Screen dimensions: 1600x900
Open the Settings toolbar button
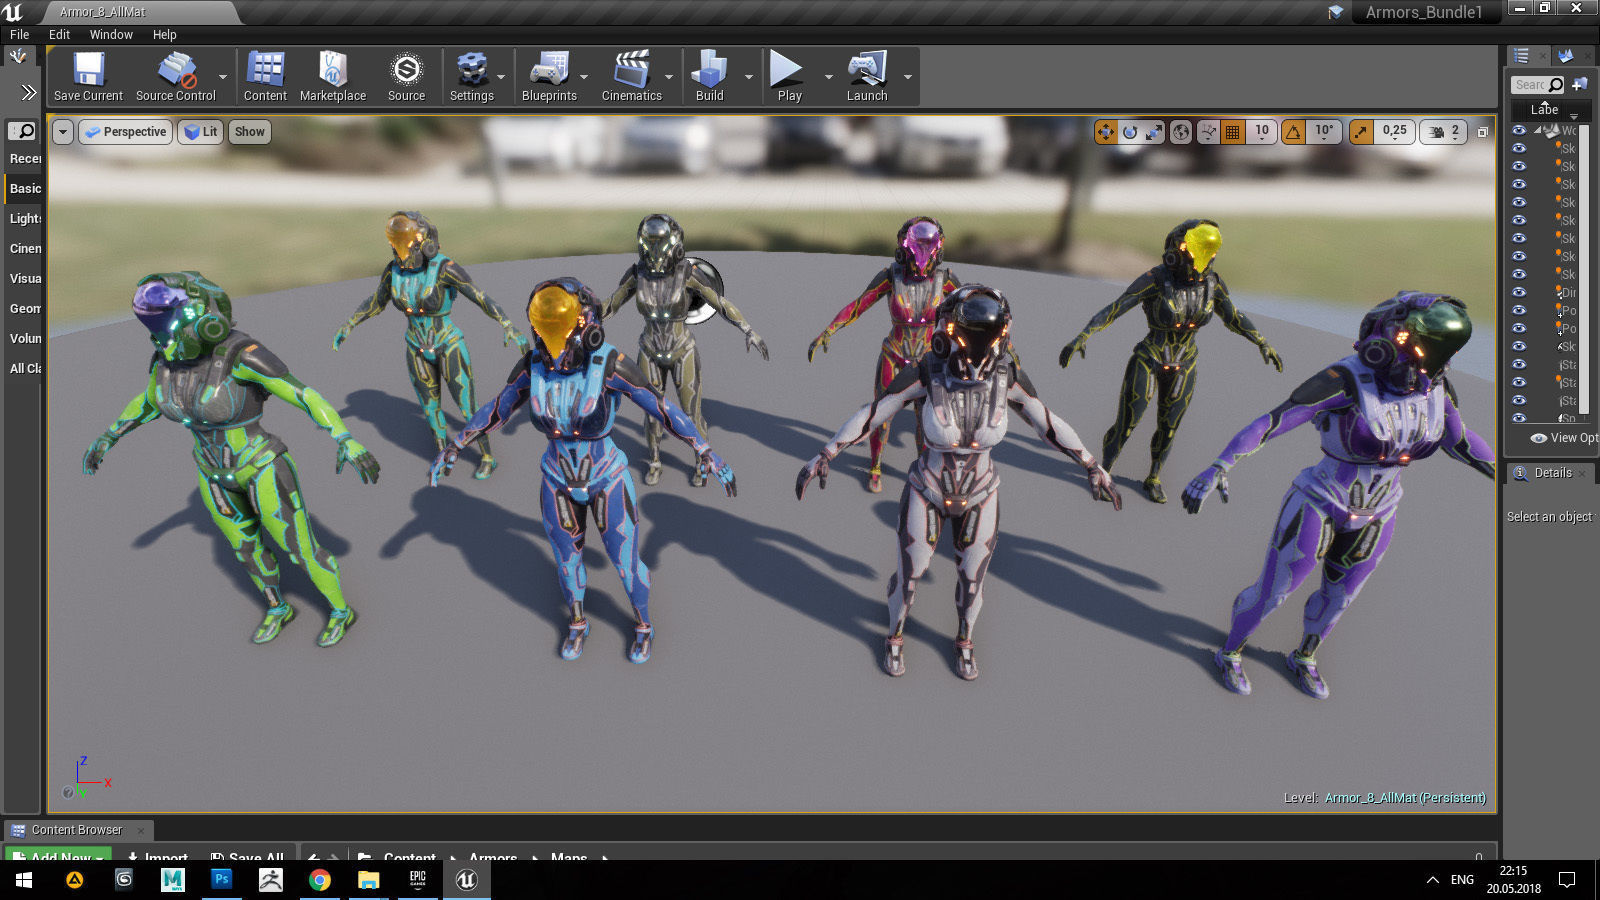471,76
